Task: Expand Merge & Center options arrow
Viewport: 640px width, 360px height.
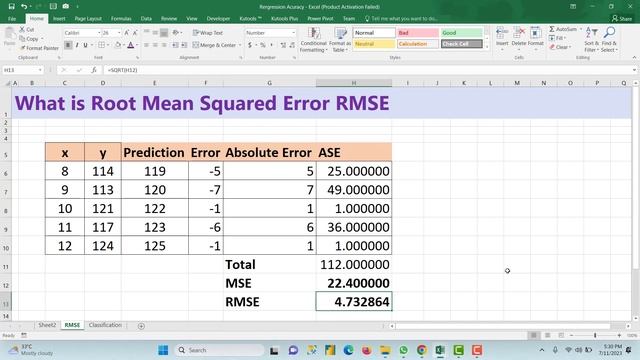Action: click(240, 45)
